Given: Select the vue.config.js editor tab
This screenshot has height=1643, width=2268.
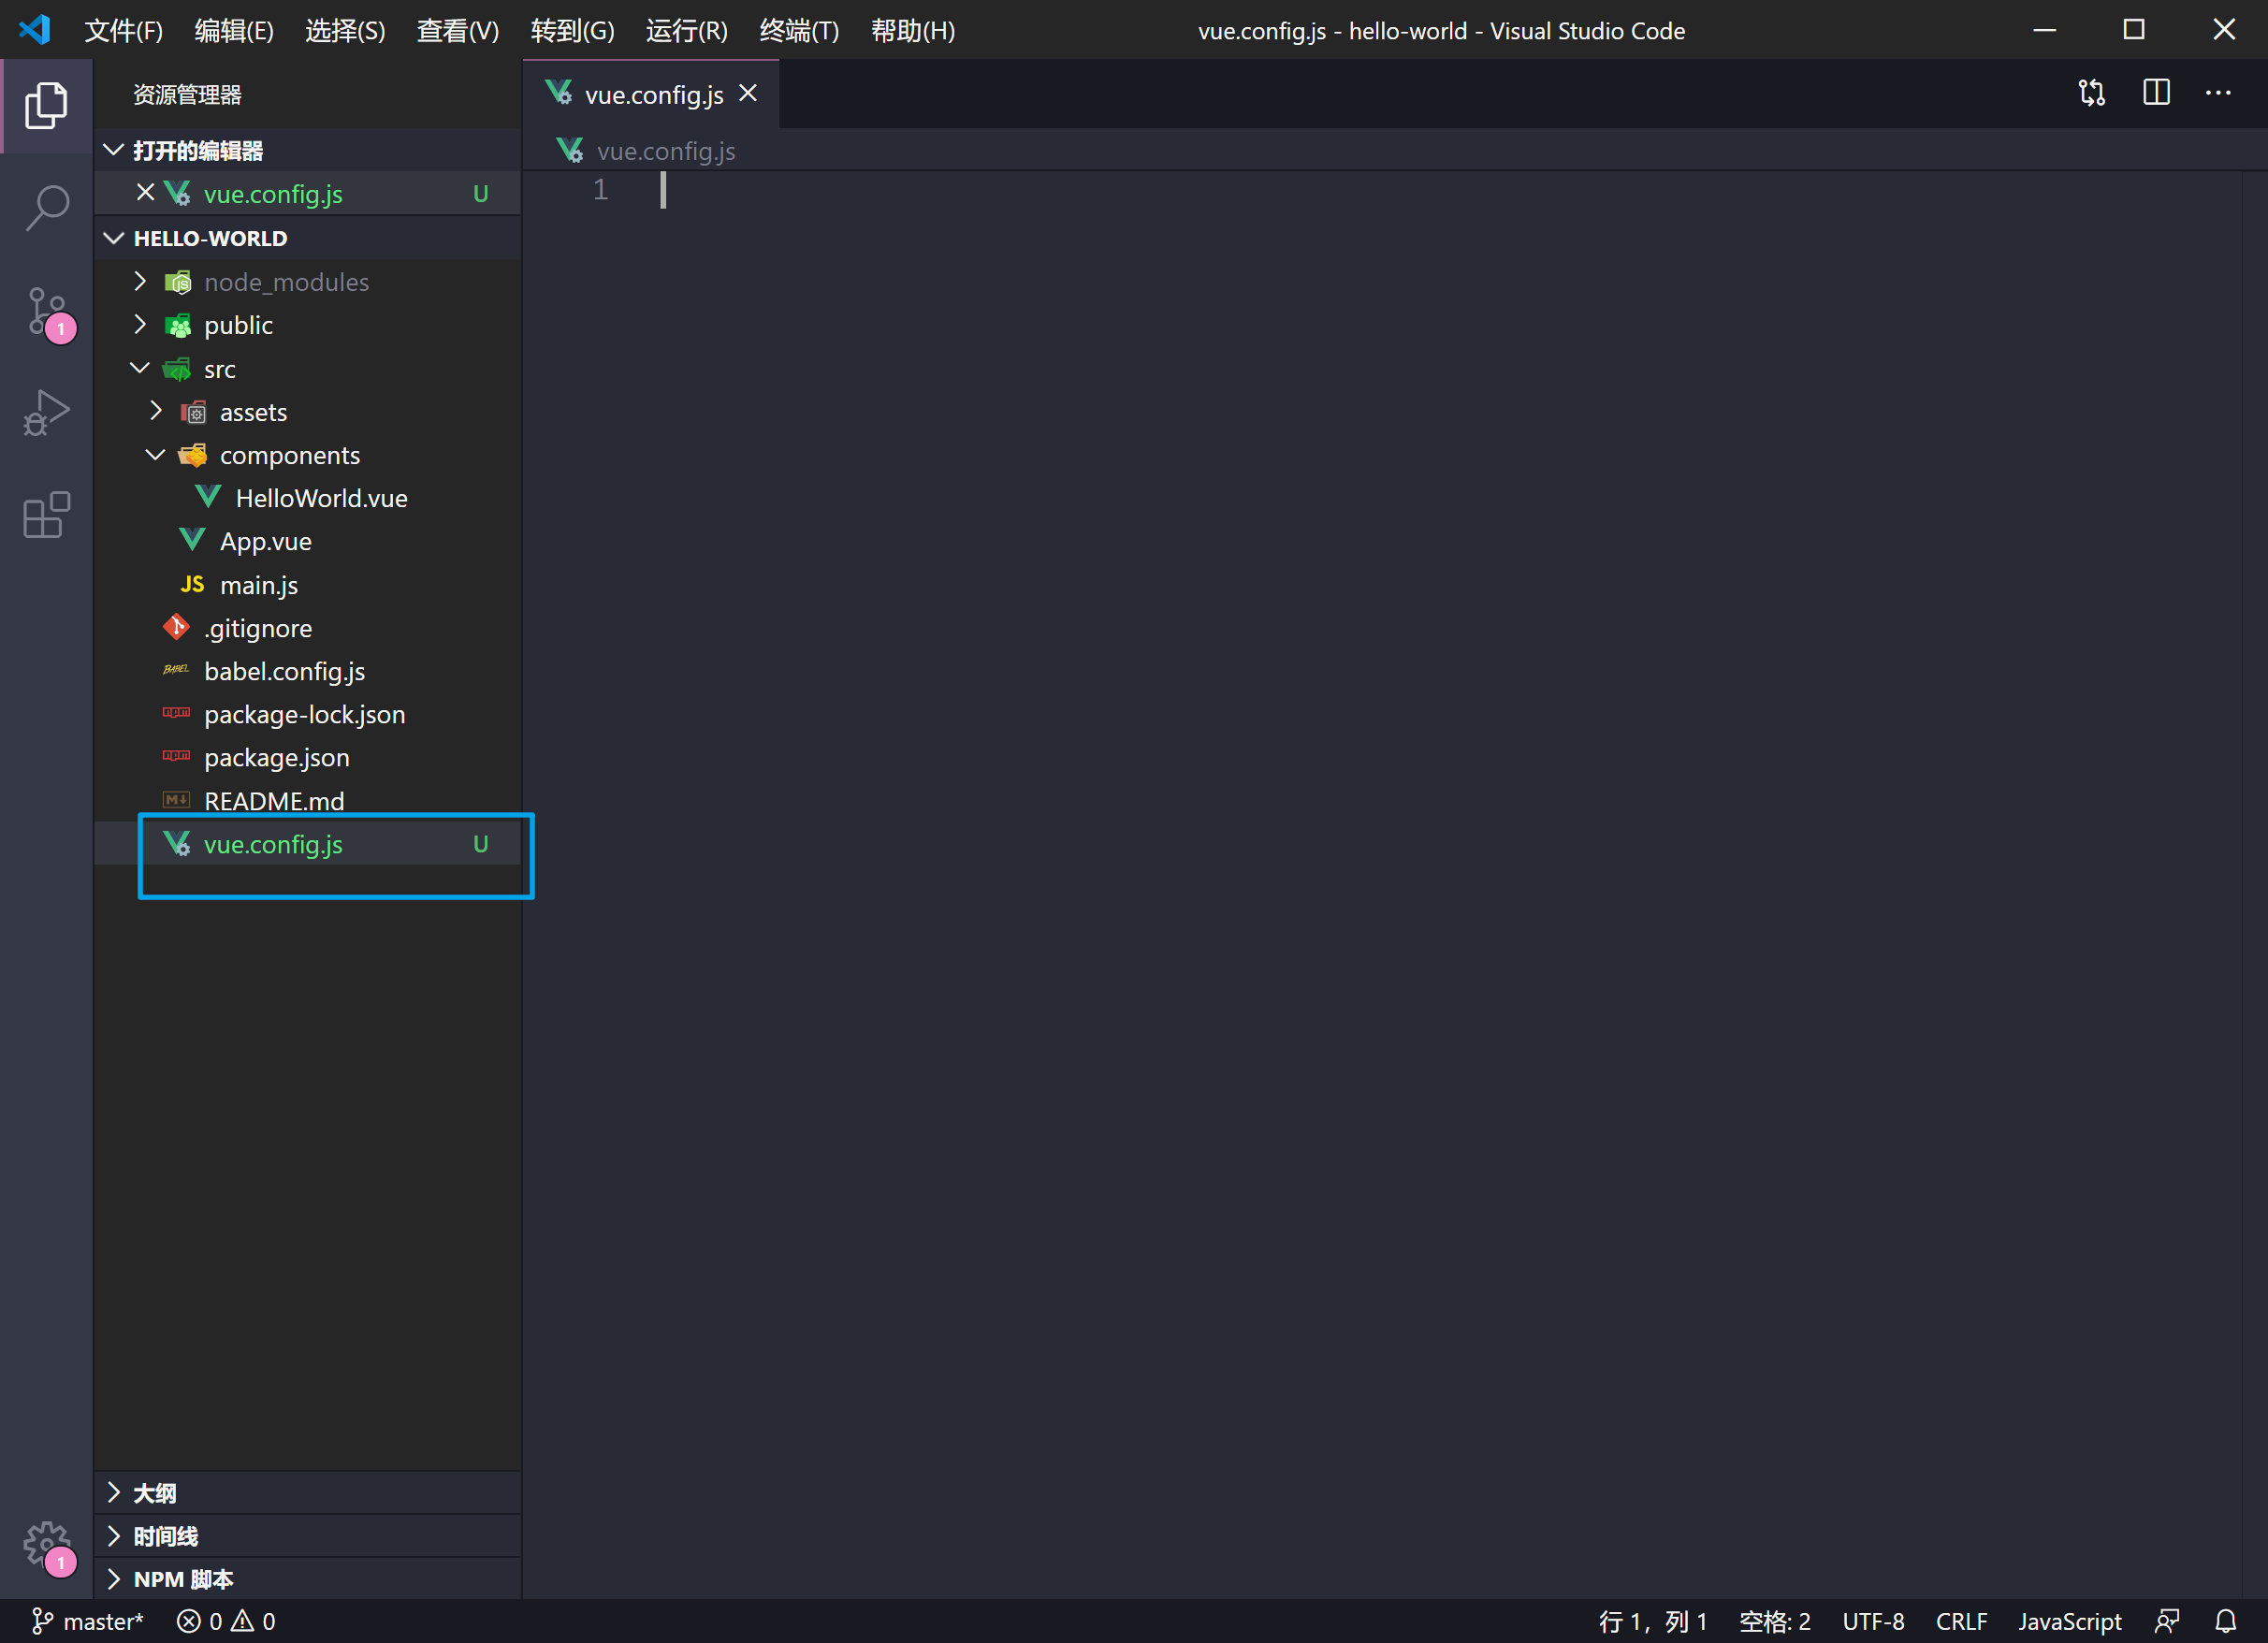Looking at the screenshot, I should [651, 94].
